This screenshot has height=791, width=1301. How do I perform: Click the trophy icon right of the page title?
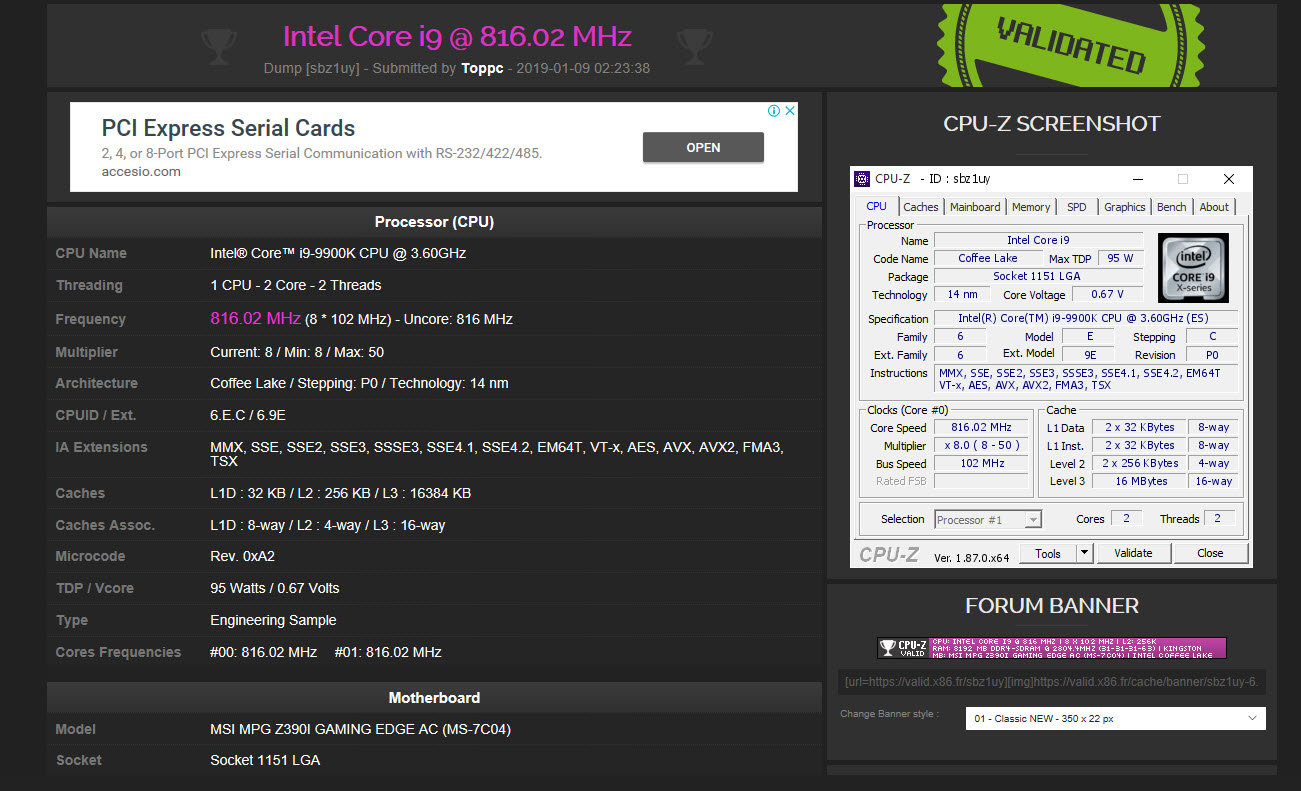695,44
